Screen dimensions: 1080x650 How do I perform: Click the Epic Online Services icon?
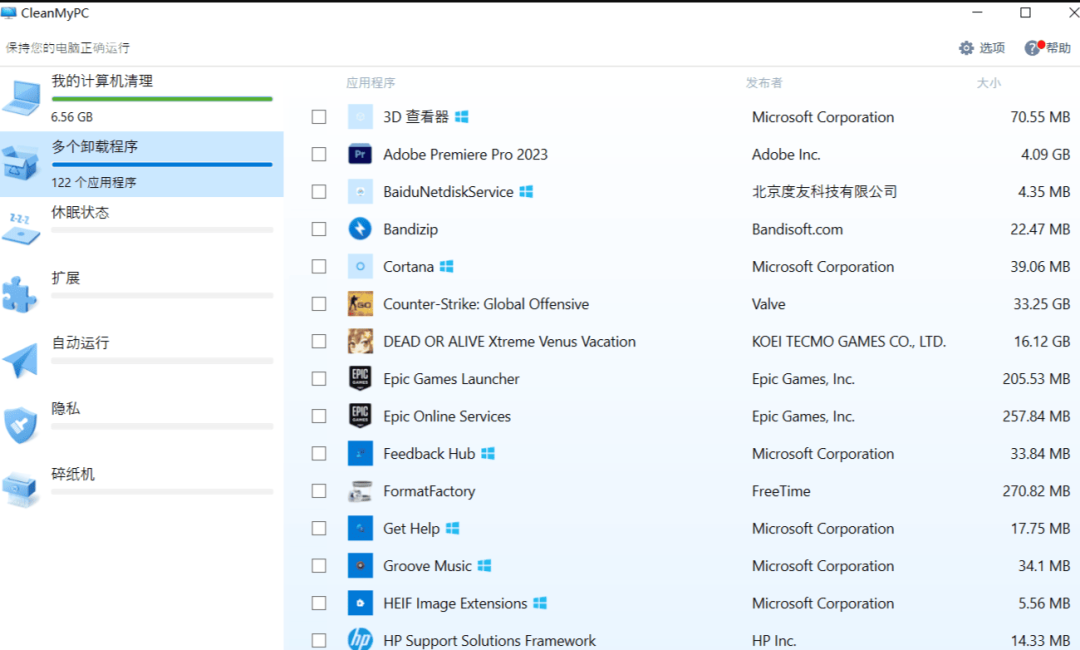(360, 416)
